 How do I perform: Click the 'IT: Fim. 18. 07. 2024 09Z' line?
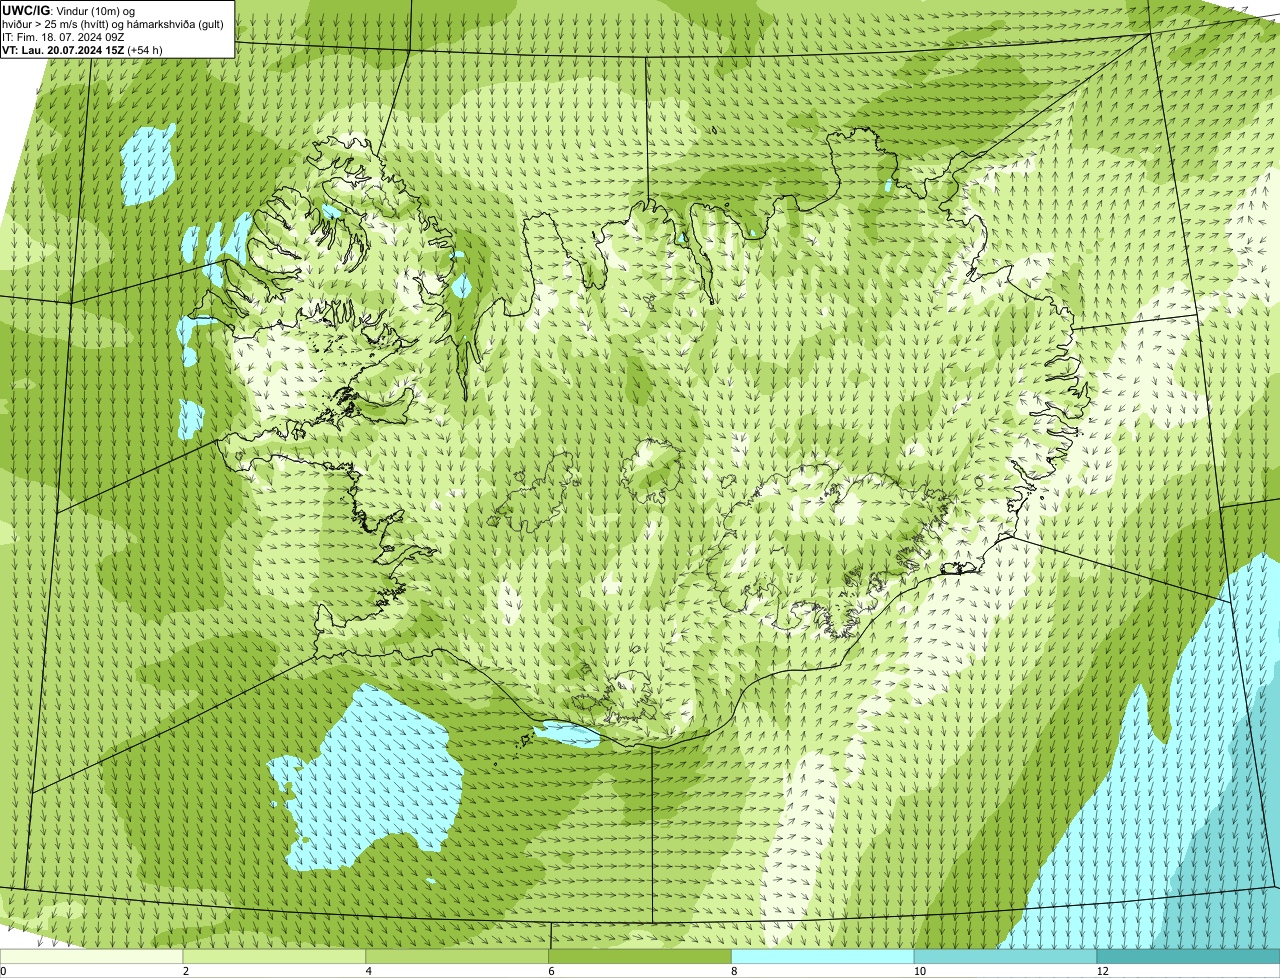(63, 36)
